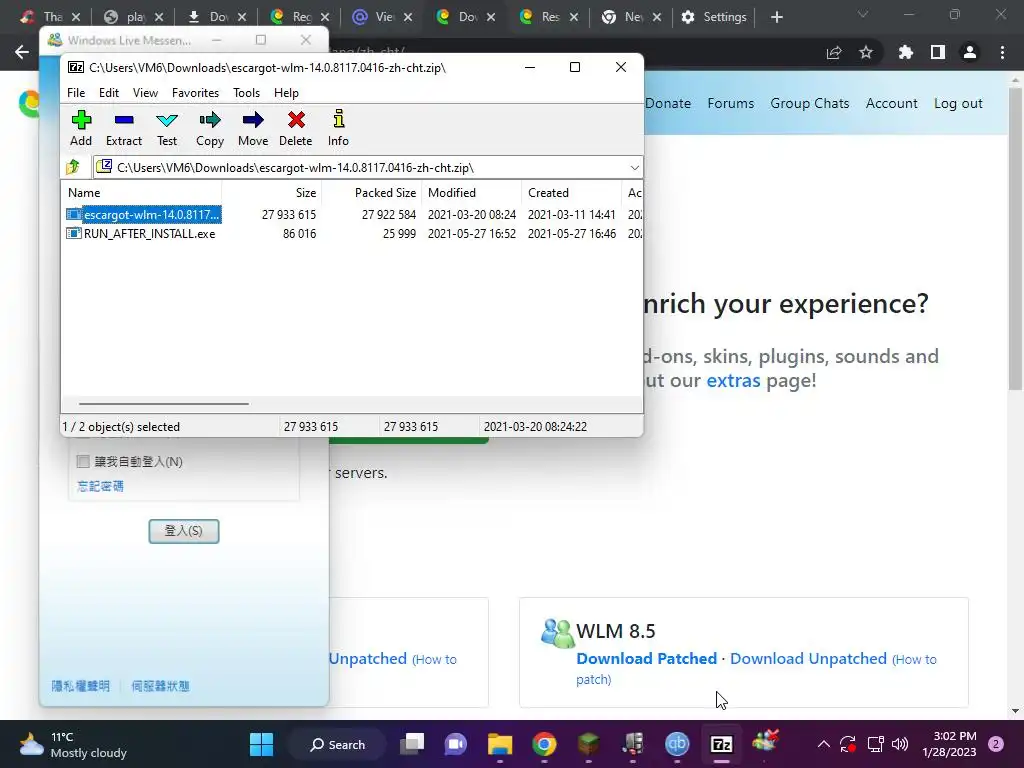Open the Donate link on the webpage
Image resolution: width=1024 pixels, height=768 pixels.
pyautogui.click(x=667, y=103)
